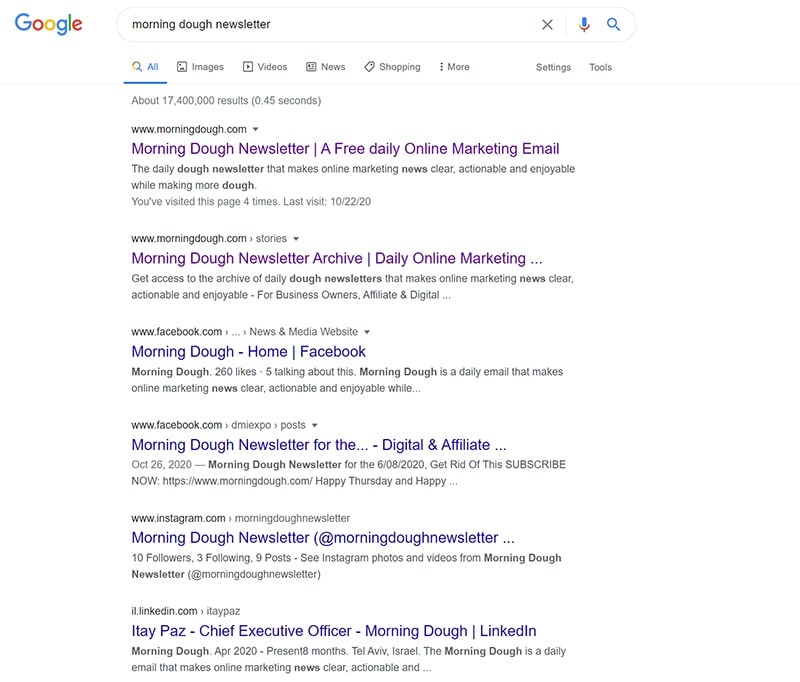This screenshot has height=682, width=800.
Task: Switch to the Images tab
Action: coord(200,67)
